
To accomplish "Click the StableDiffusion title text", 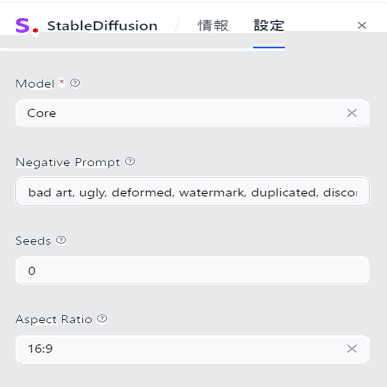I will click(102, 26).
